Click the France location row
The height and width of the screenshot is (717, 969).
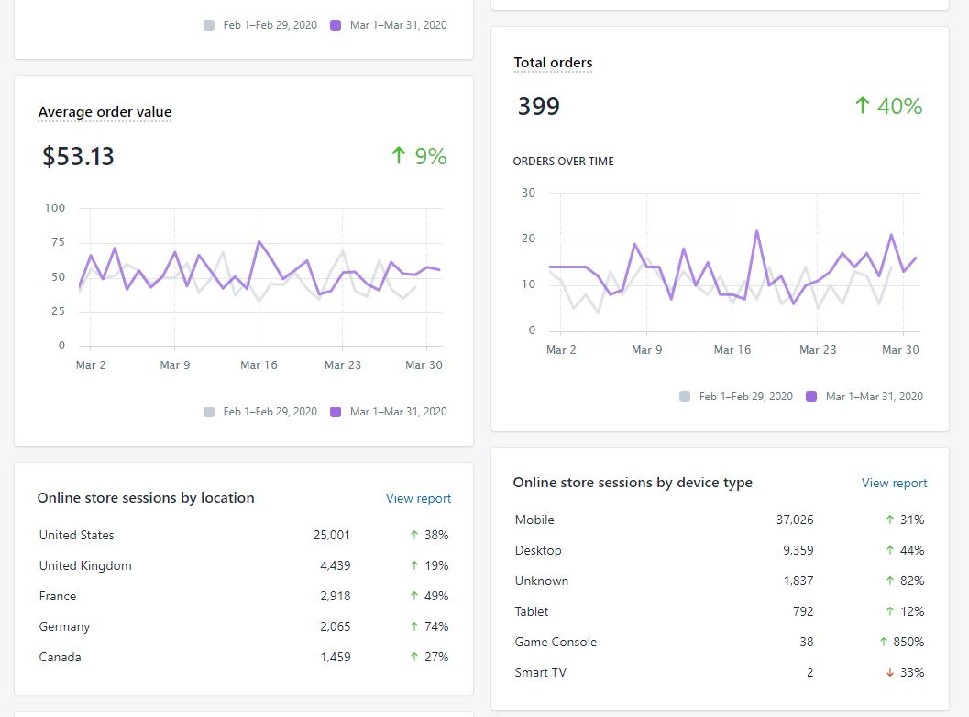coord(243,596)
